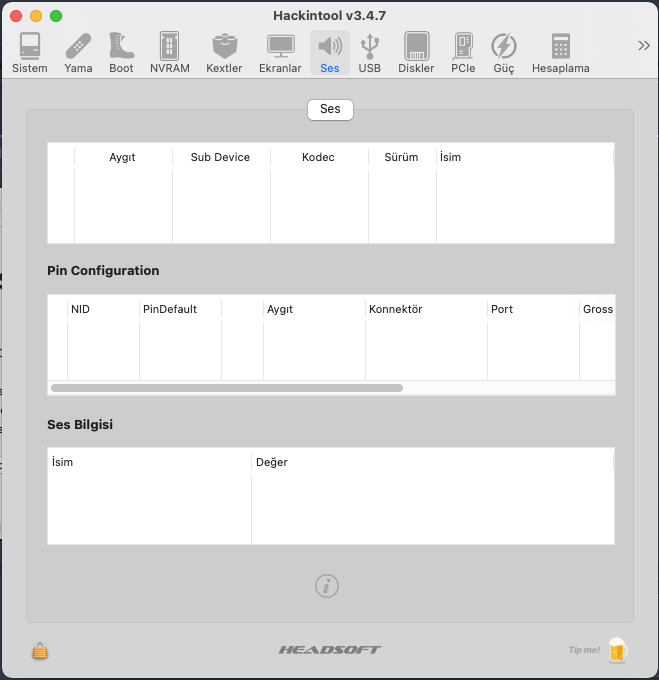Sort by Değer column header
Viewport: 659px width, 680px height.
432,462
